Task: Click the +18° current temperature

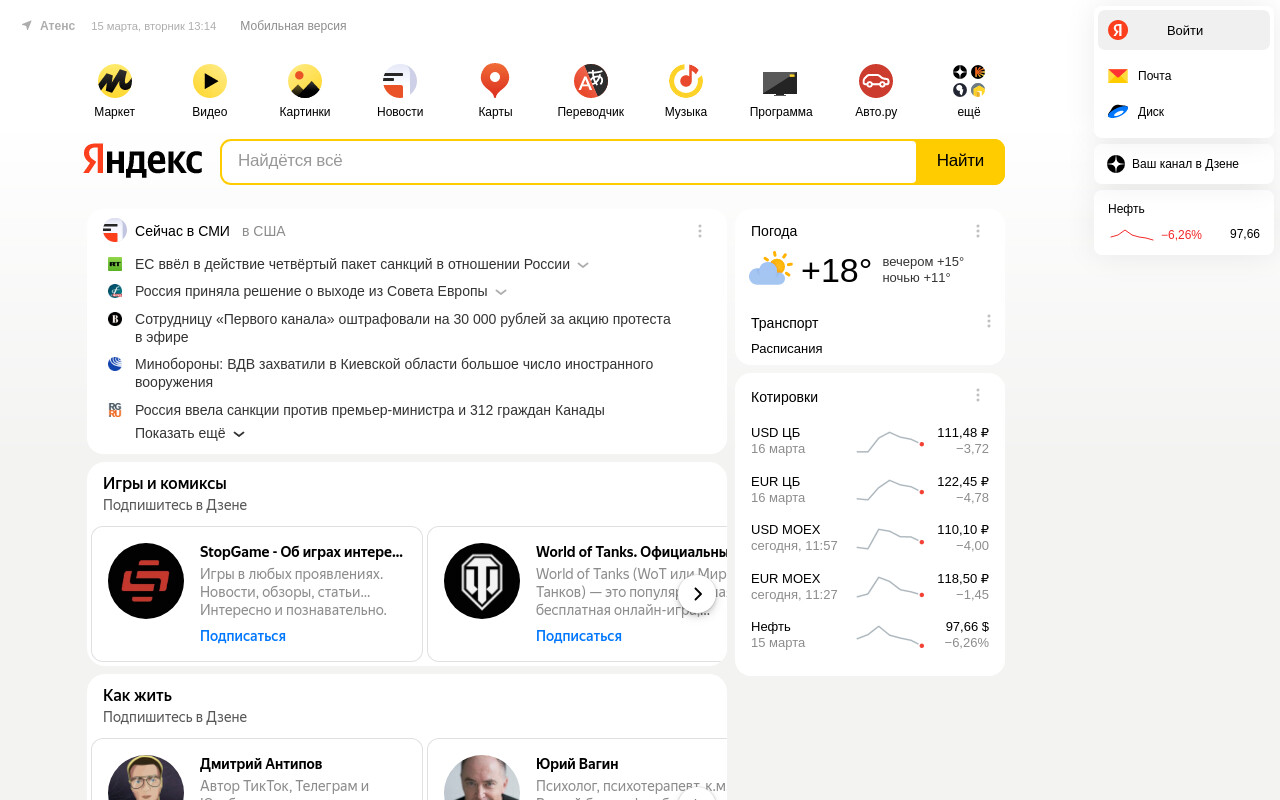Action: [x=836, y=271]
